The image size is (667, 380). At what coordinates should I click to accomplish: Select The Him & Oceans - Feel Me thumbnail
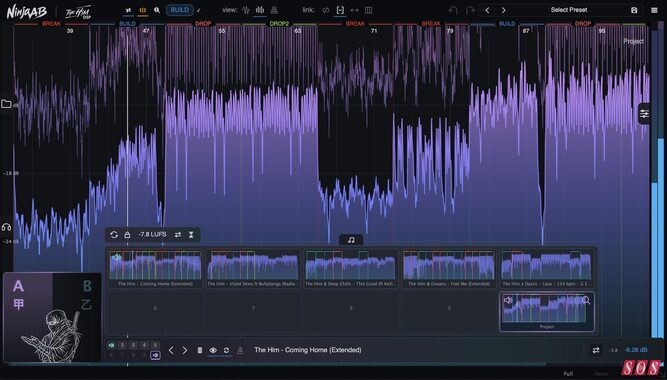click(449, 269)
